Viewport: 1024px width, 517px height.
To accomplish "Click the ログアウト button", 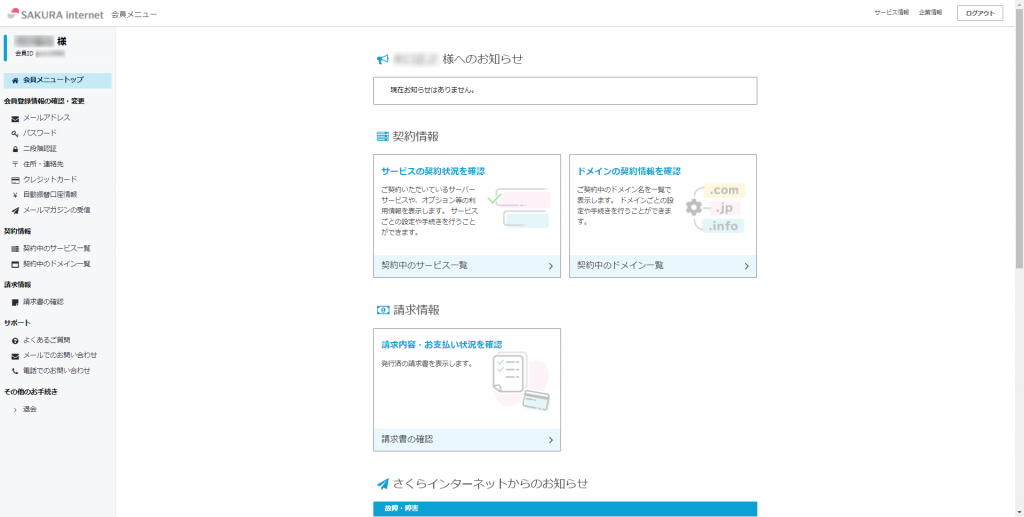I will (x=980, y=13).
